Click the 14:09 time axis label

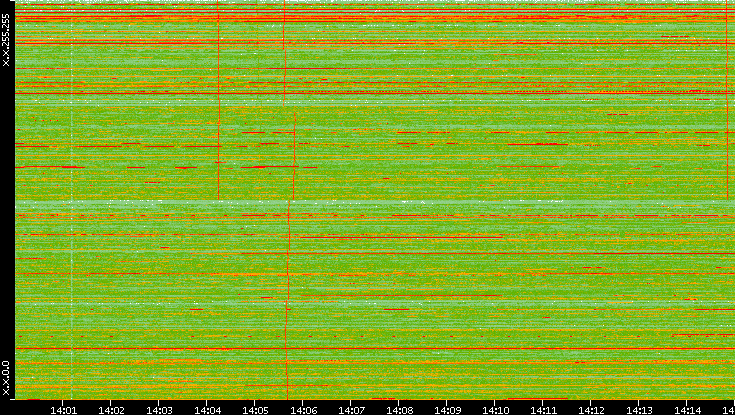pyautogui.click(x=447, y=410)
